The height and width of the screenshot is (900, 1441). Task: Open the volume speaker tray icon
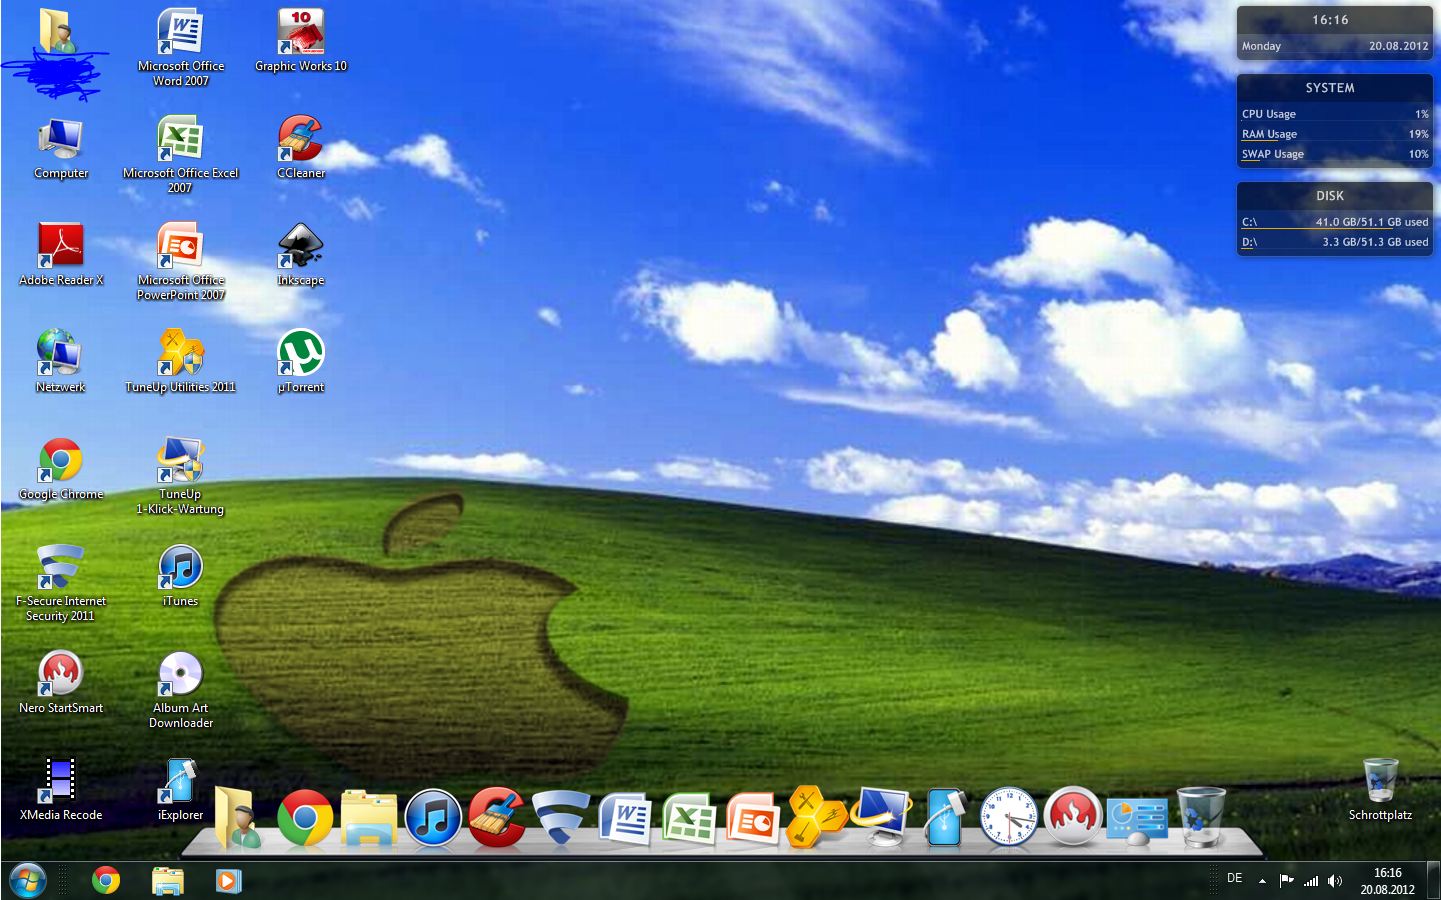pos(1335,881)
